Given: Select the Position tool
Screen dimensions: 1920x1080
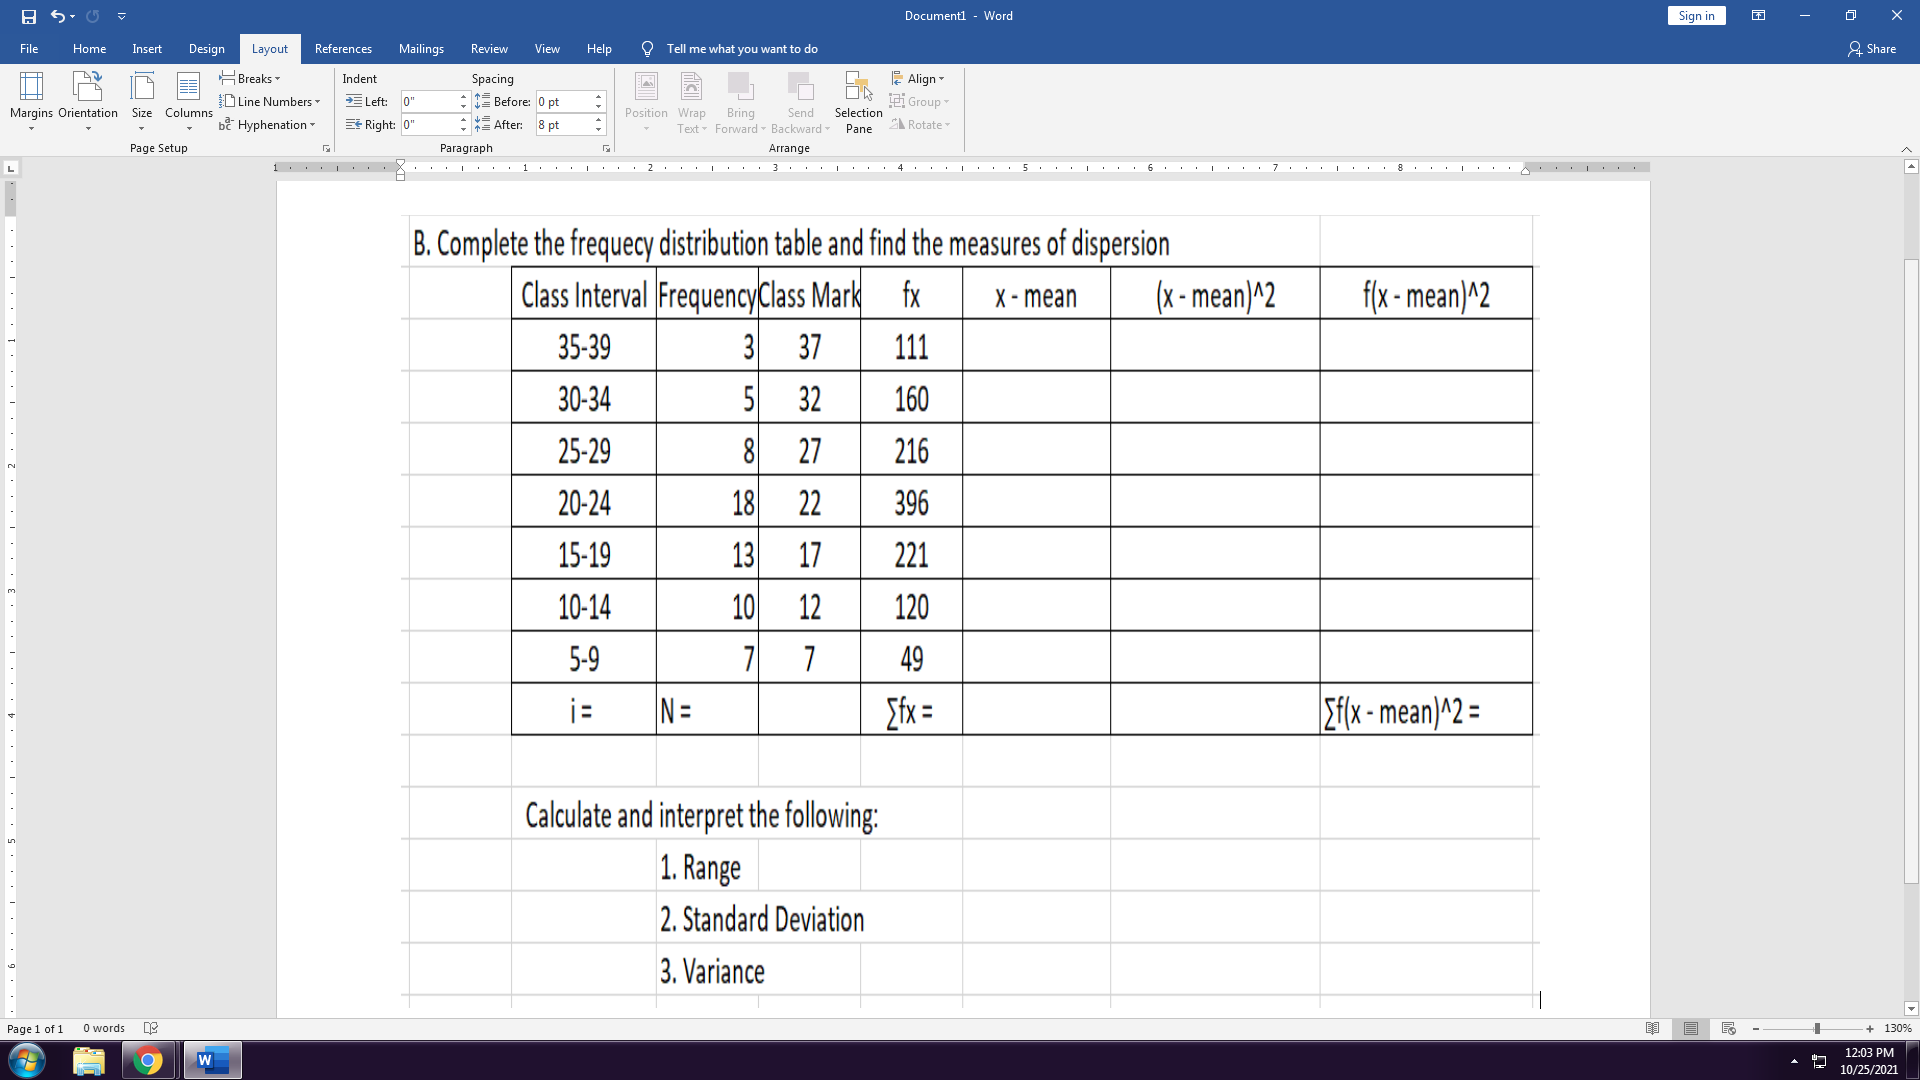Looking at the screenshot, I should (x=646, y=100).
